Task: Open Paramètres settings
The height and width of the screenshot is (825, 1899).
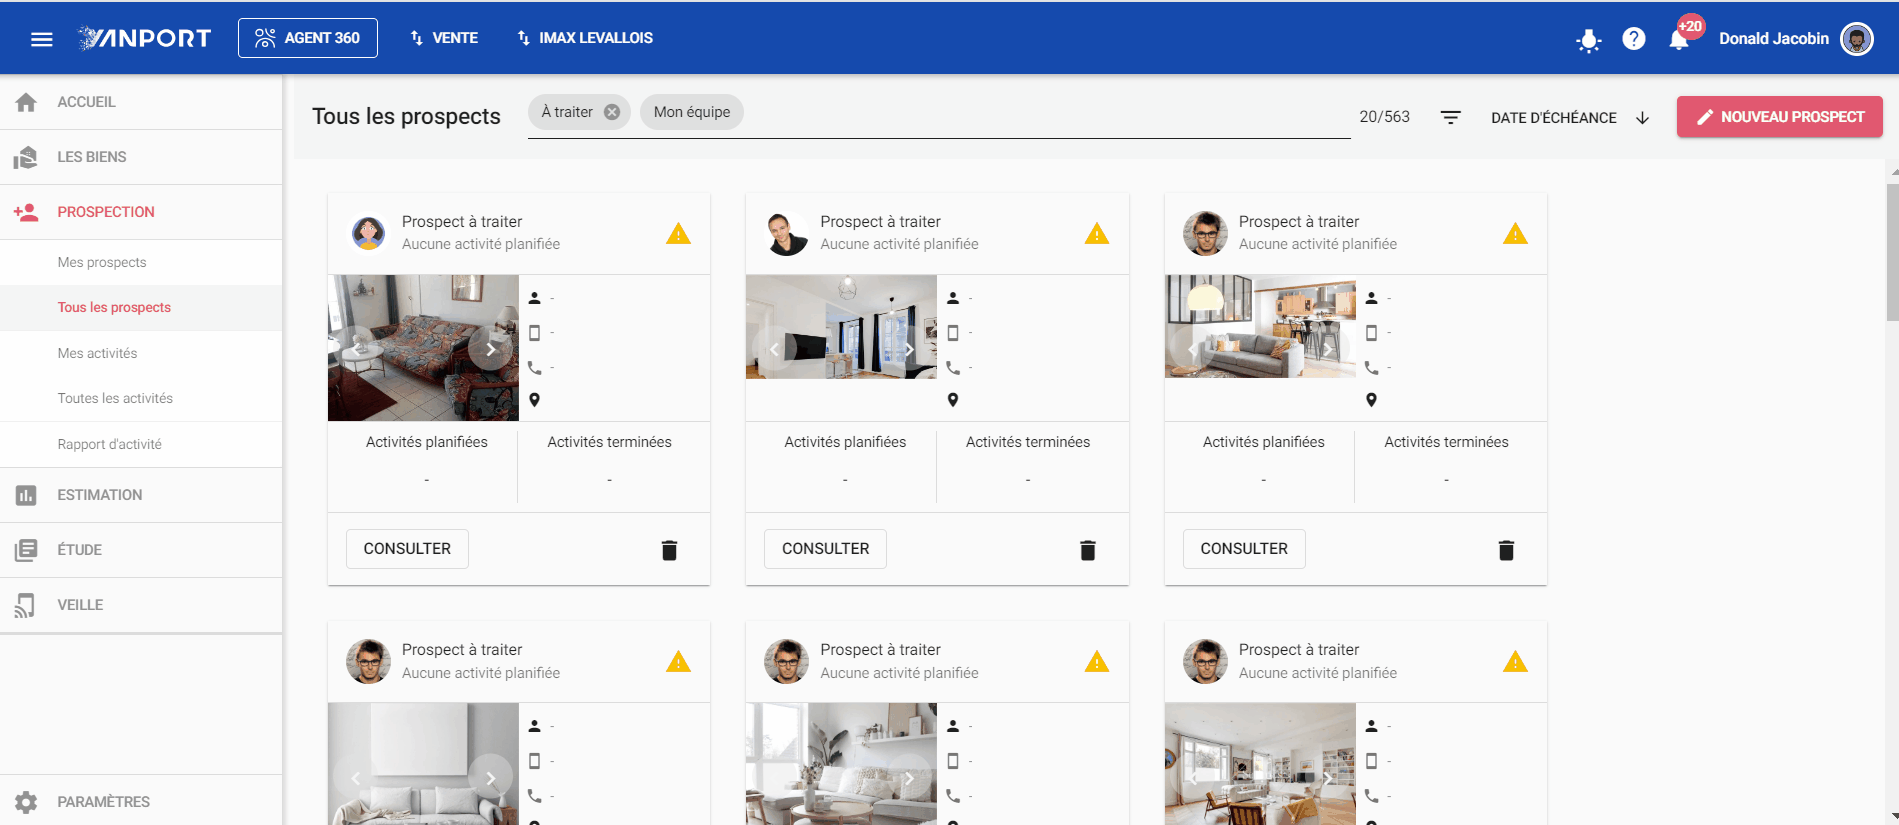Action: [x=141, y=801]
